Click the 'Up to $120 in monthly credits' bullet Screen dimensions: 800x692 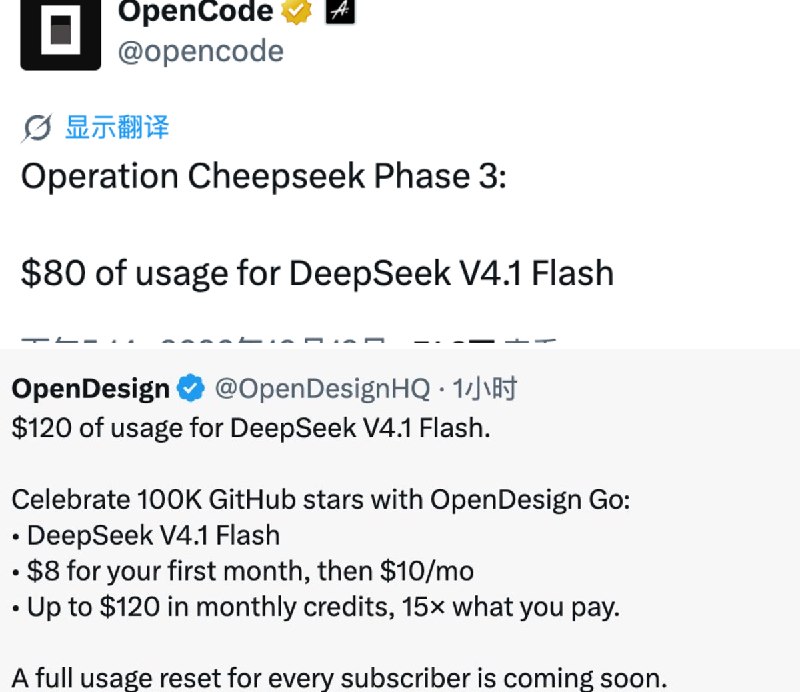point(316,607)
